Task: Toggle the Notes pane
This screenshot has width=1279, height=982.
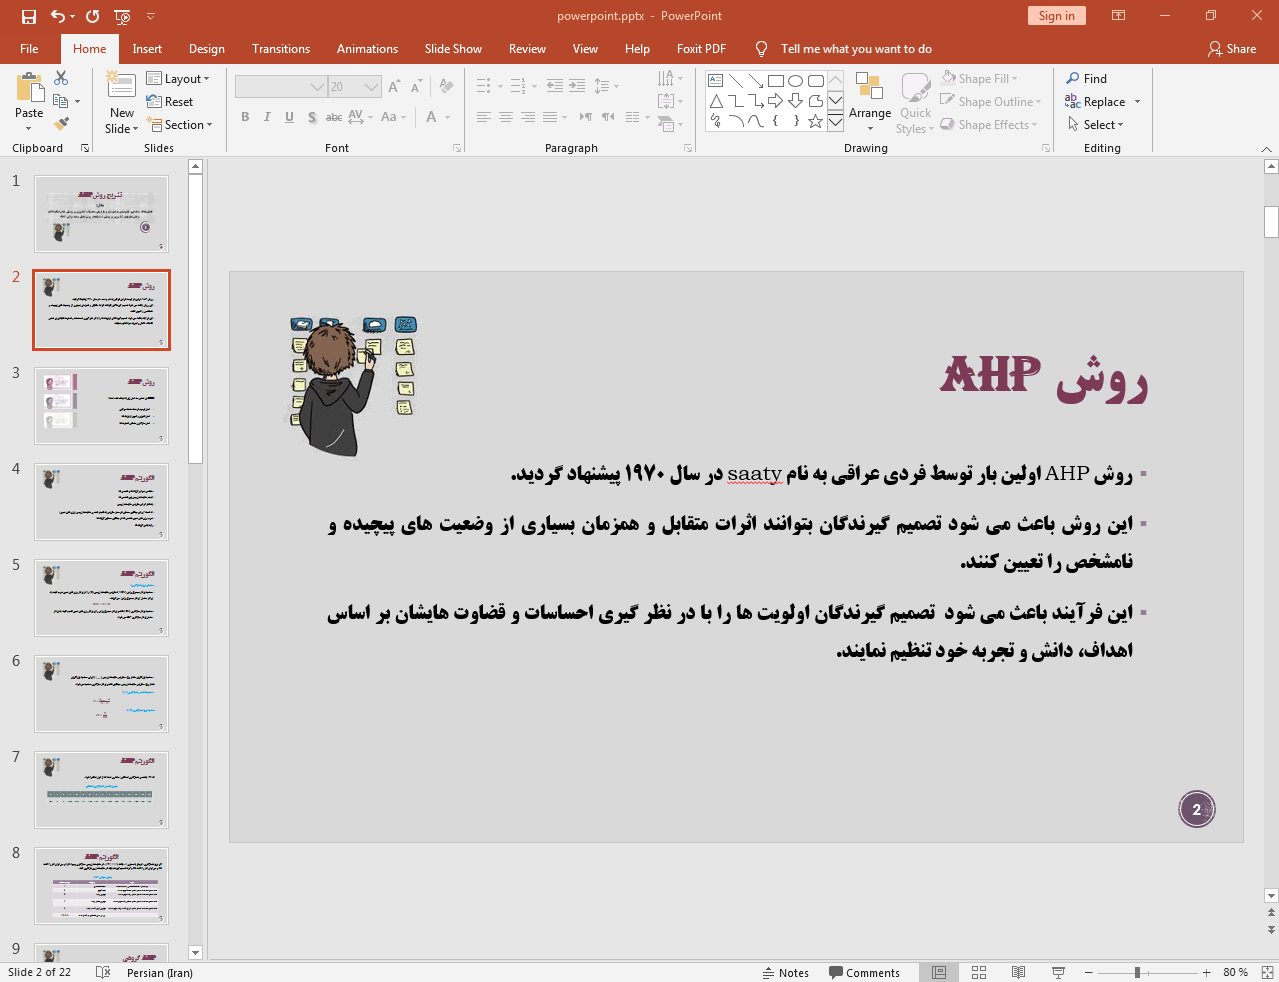Action: tap(786, 972)
